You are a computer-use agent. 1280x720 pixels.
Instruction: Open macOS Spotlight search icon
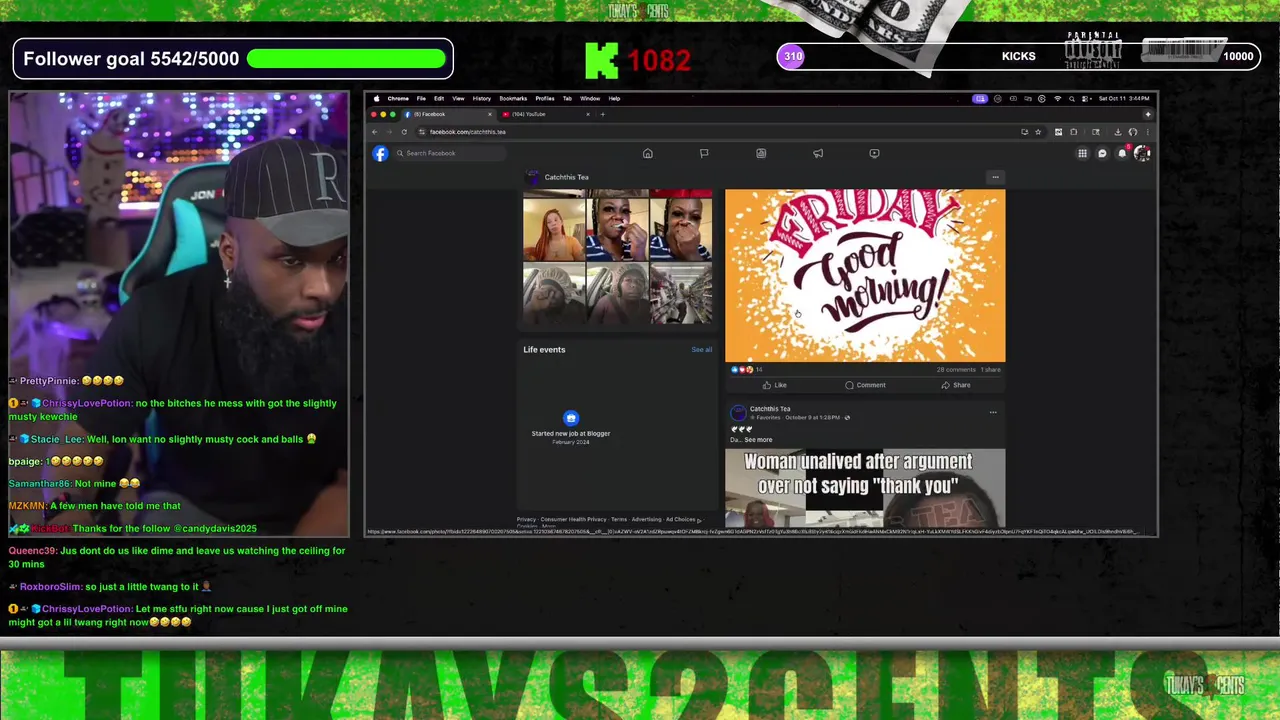(x=1071, y=98)
